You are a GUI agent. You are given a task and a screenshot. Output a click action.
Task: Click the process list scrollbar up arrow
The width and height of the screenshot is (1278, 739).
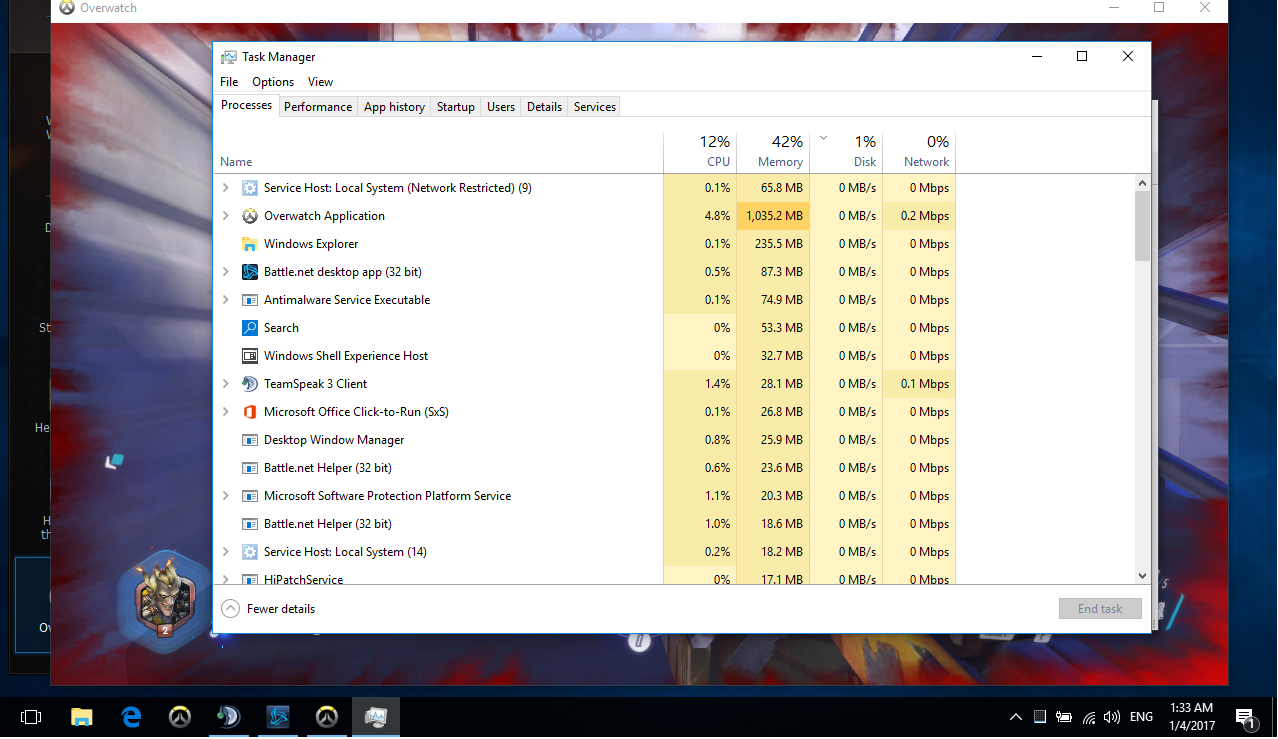tap(1143, 183)
